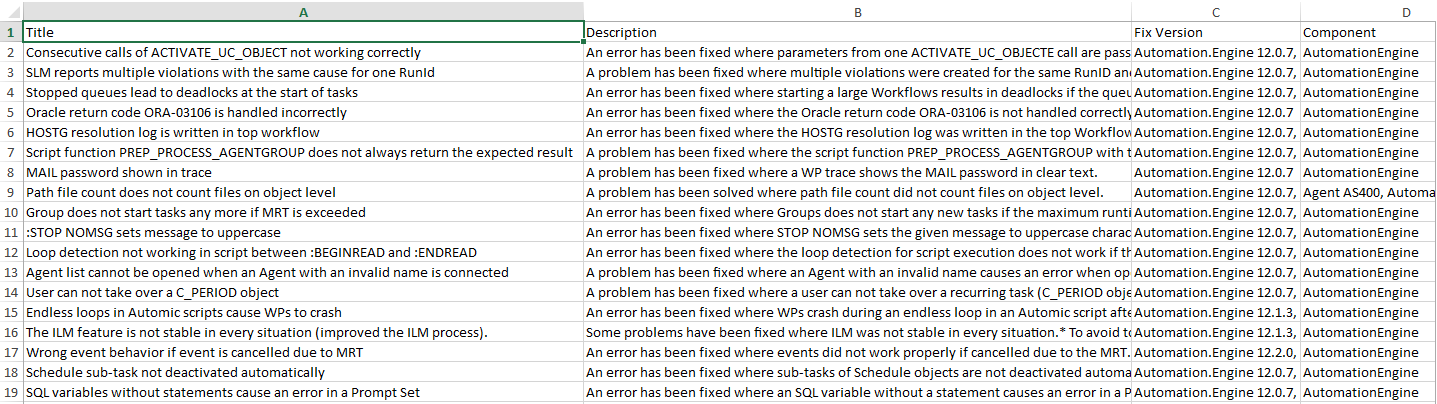The height and width of the screenshot is (404, 1437).
Task: Click description of the ILM stability fix
Action: 857,332
